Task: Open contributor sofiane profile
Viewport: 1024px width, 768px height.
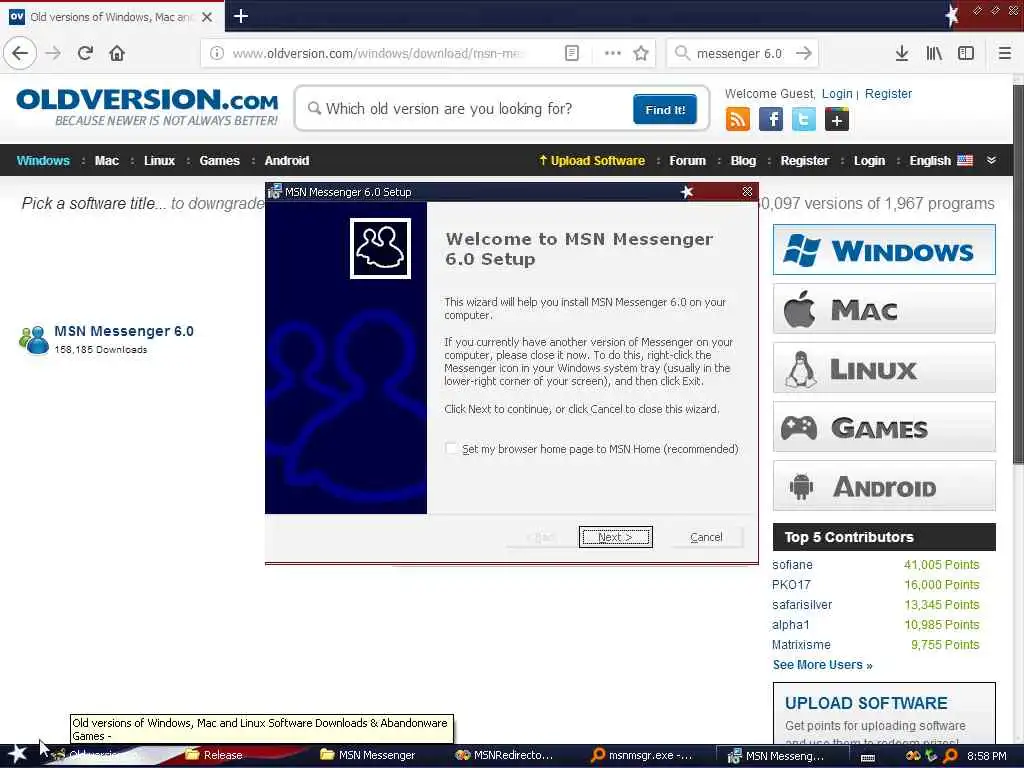Action: (x=792, y=564)
